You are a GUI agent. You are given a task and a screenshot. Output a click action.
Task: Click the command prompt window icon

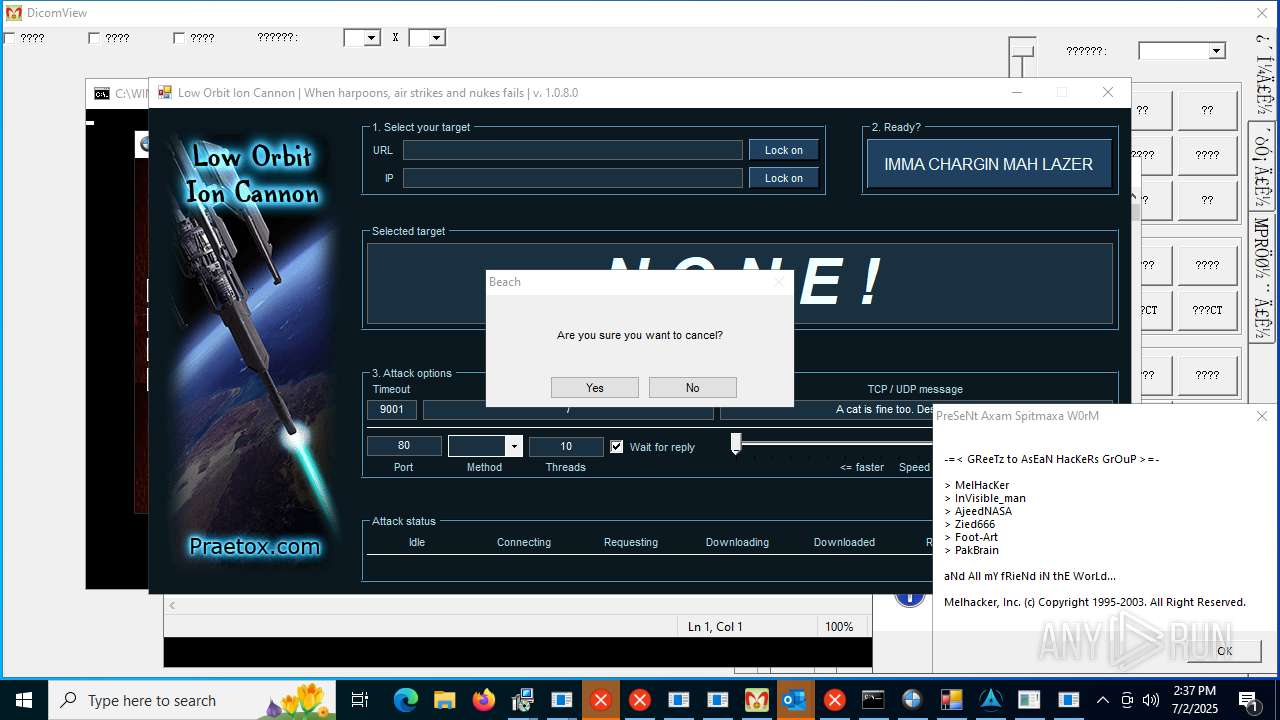[102, 94]
